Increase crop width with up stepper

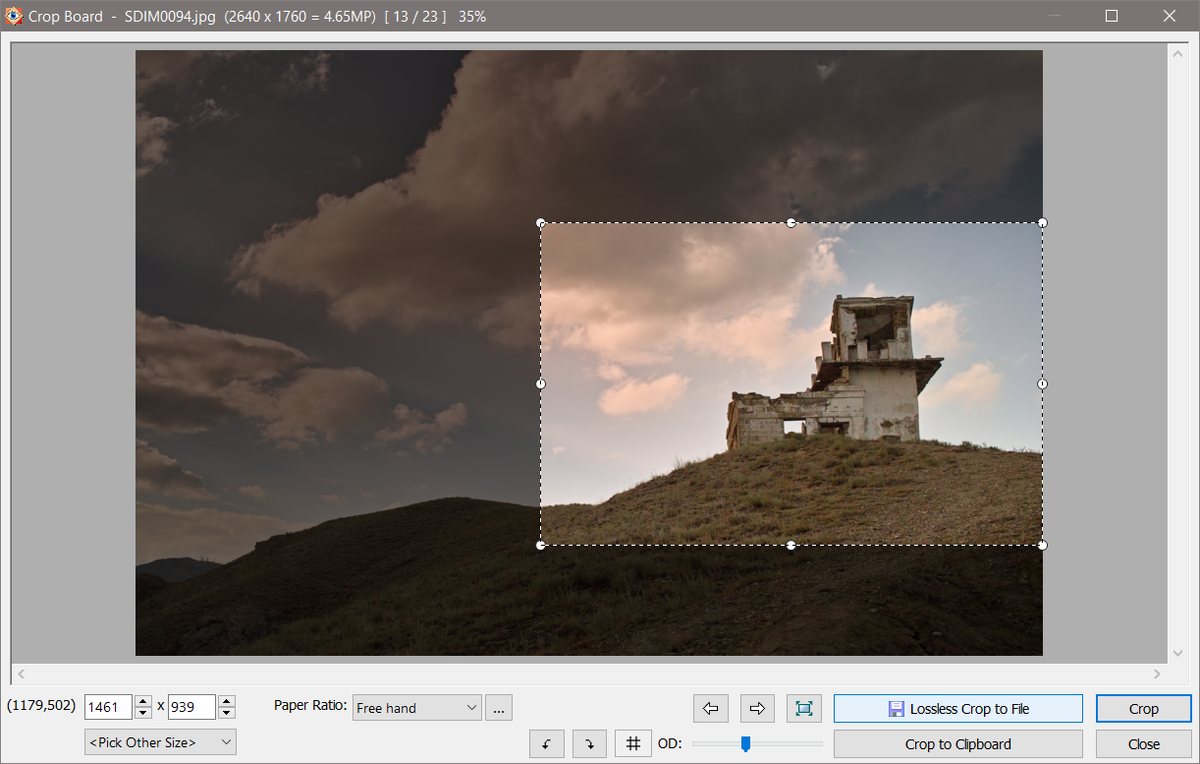(143, 701)
